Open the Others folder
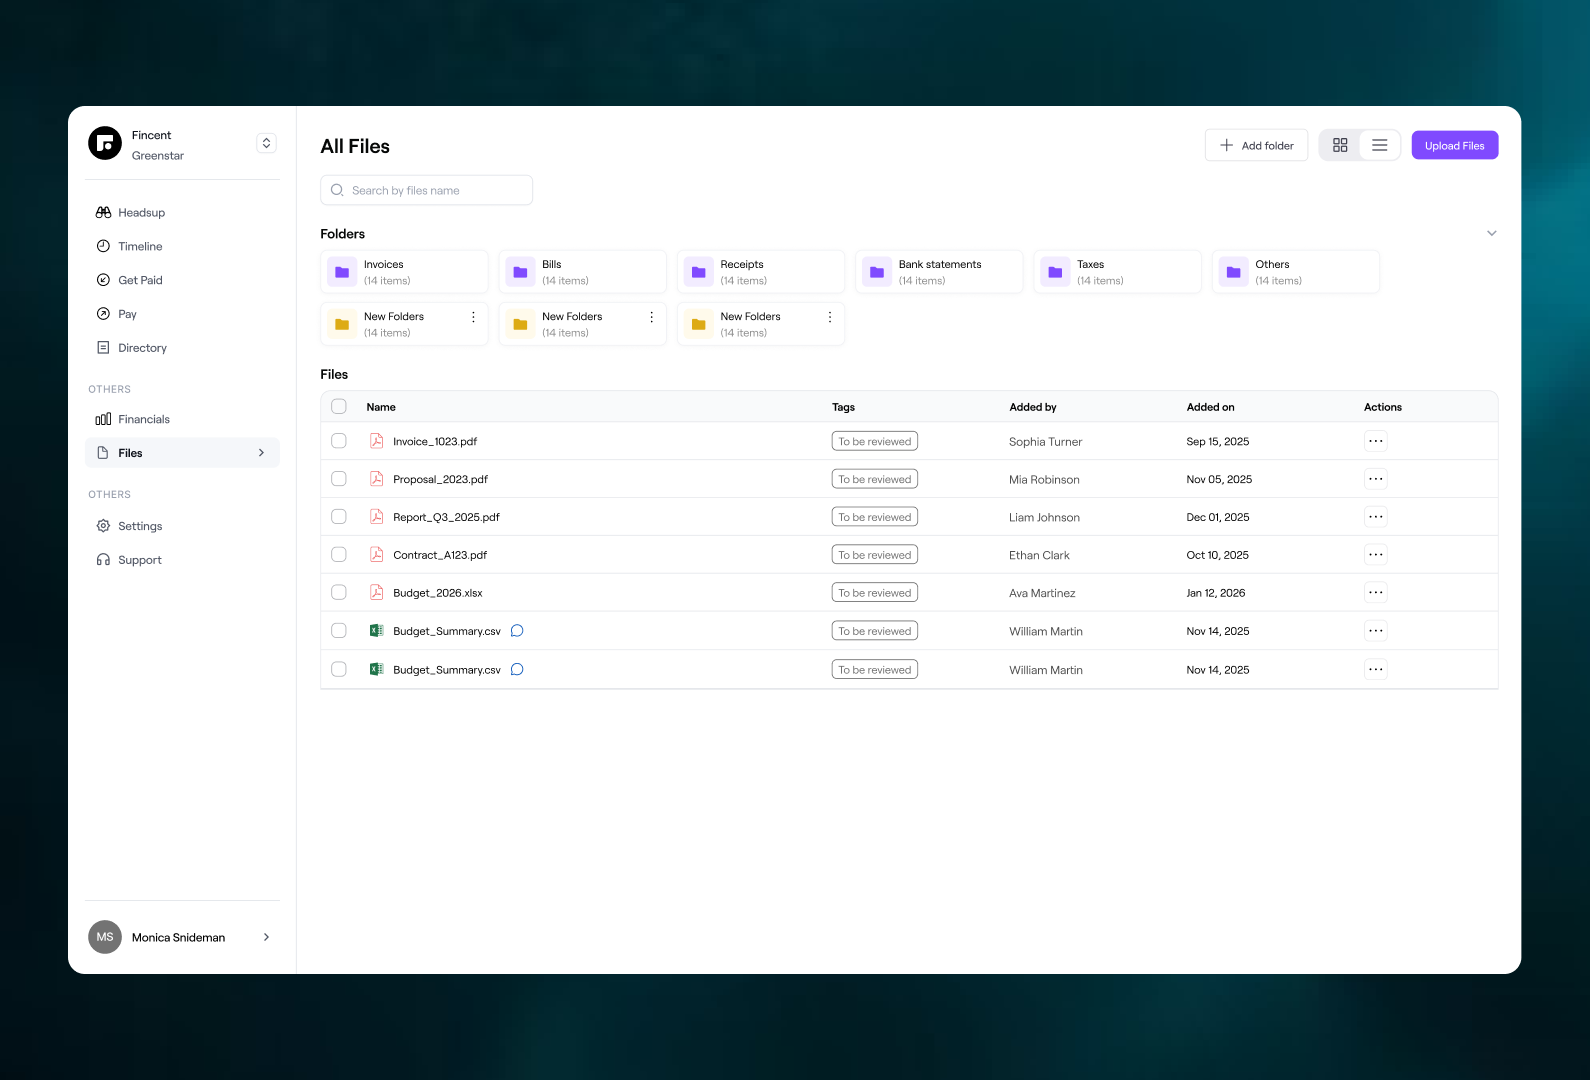 pos(1295,272)
